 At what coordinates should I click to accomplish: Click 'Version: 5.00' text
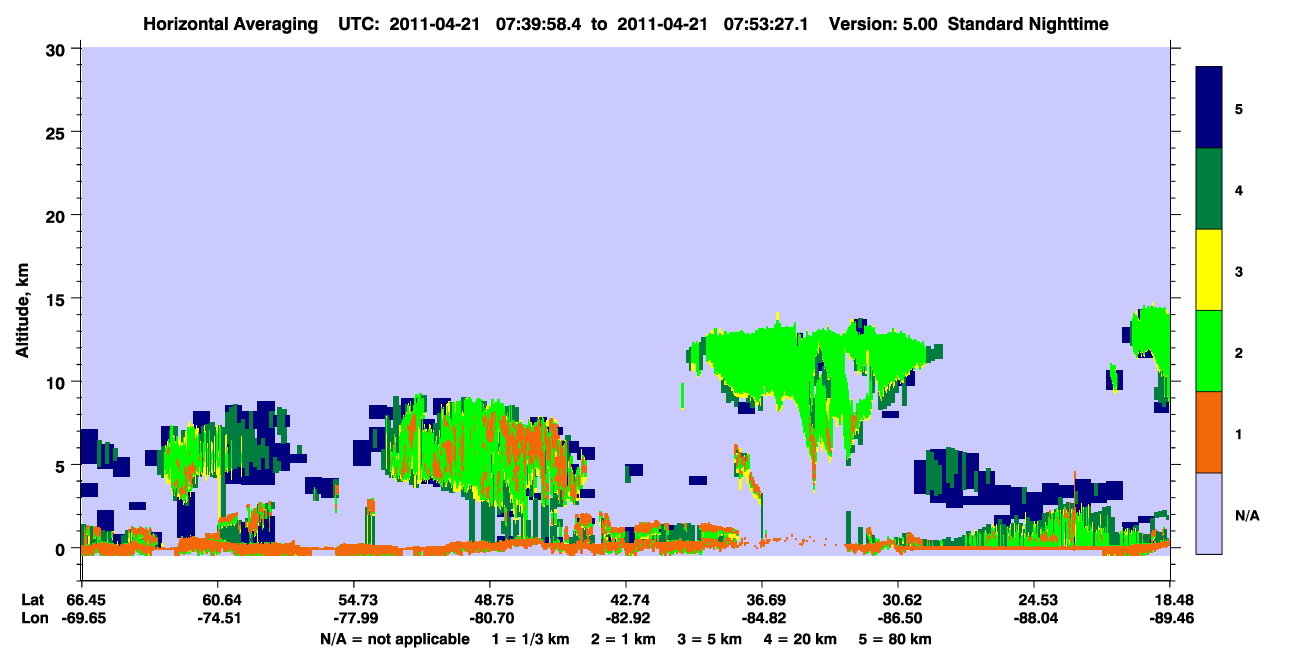(x=883, y=23)
